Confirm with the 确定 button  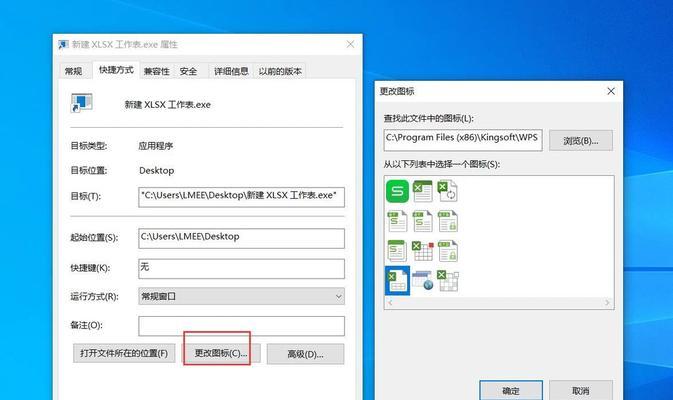pos(511,390)
